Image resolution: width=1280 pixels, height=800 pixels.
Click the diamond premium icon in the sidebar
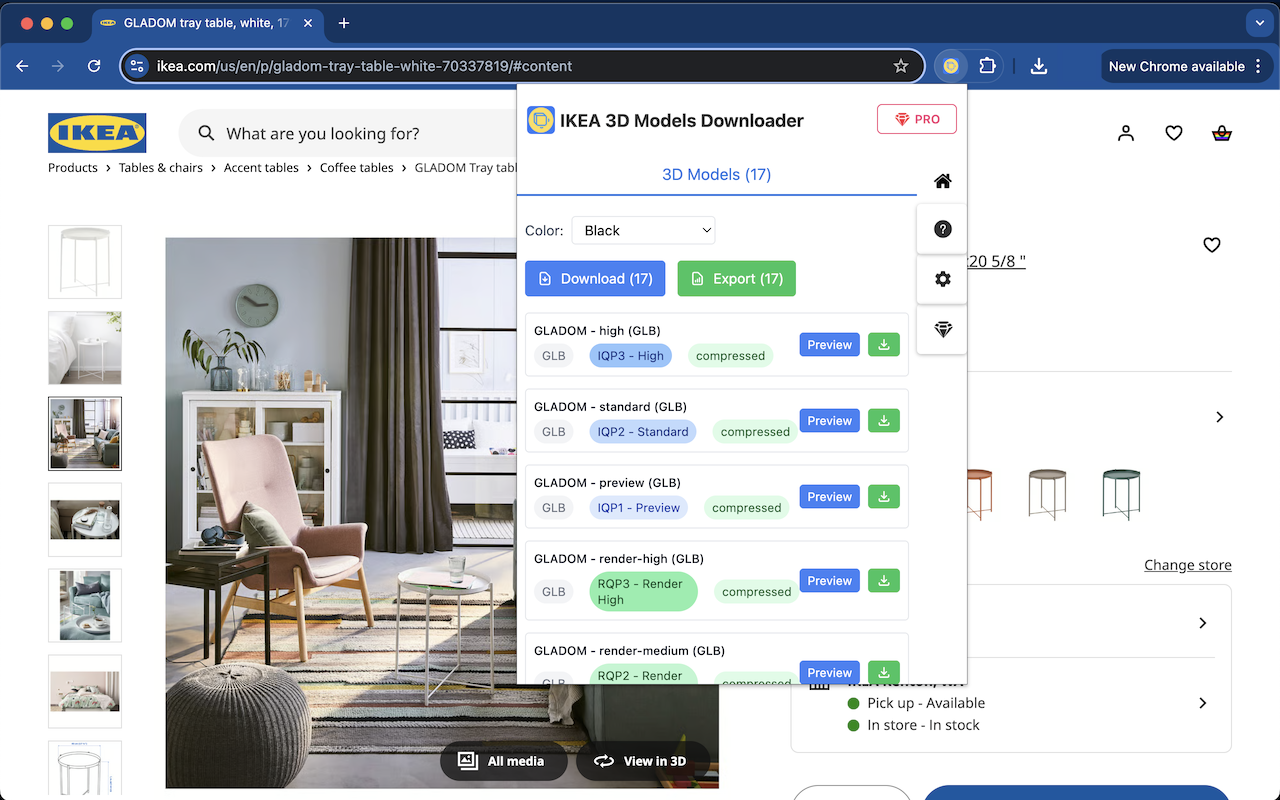pyautogui.click(x=941, y=329)
